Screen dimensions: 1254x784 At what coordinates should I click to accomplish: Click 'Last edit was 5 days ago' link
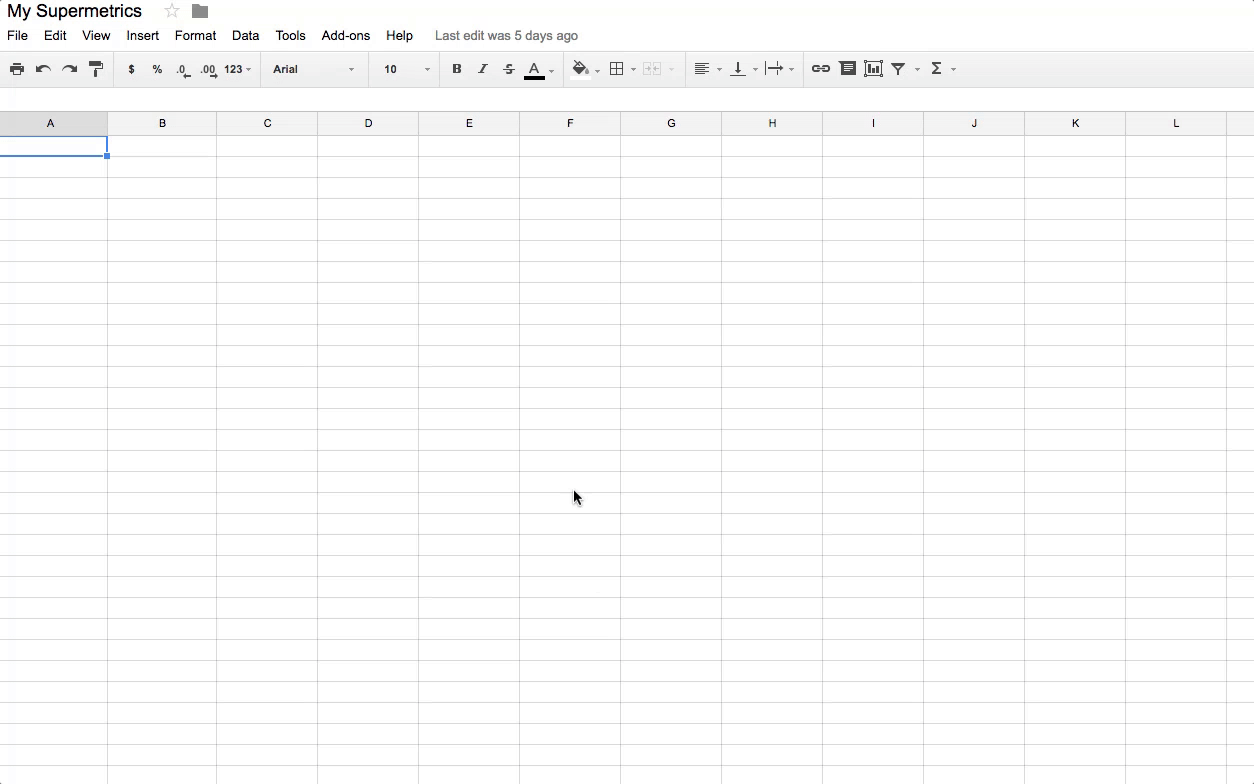(x=506, y=35)
